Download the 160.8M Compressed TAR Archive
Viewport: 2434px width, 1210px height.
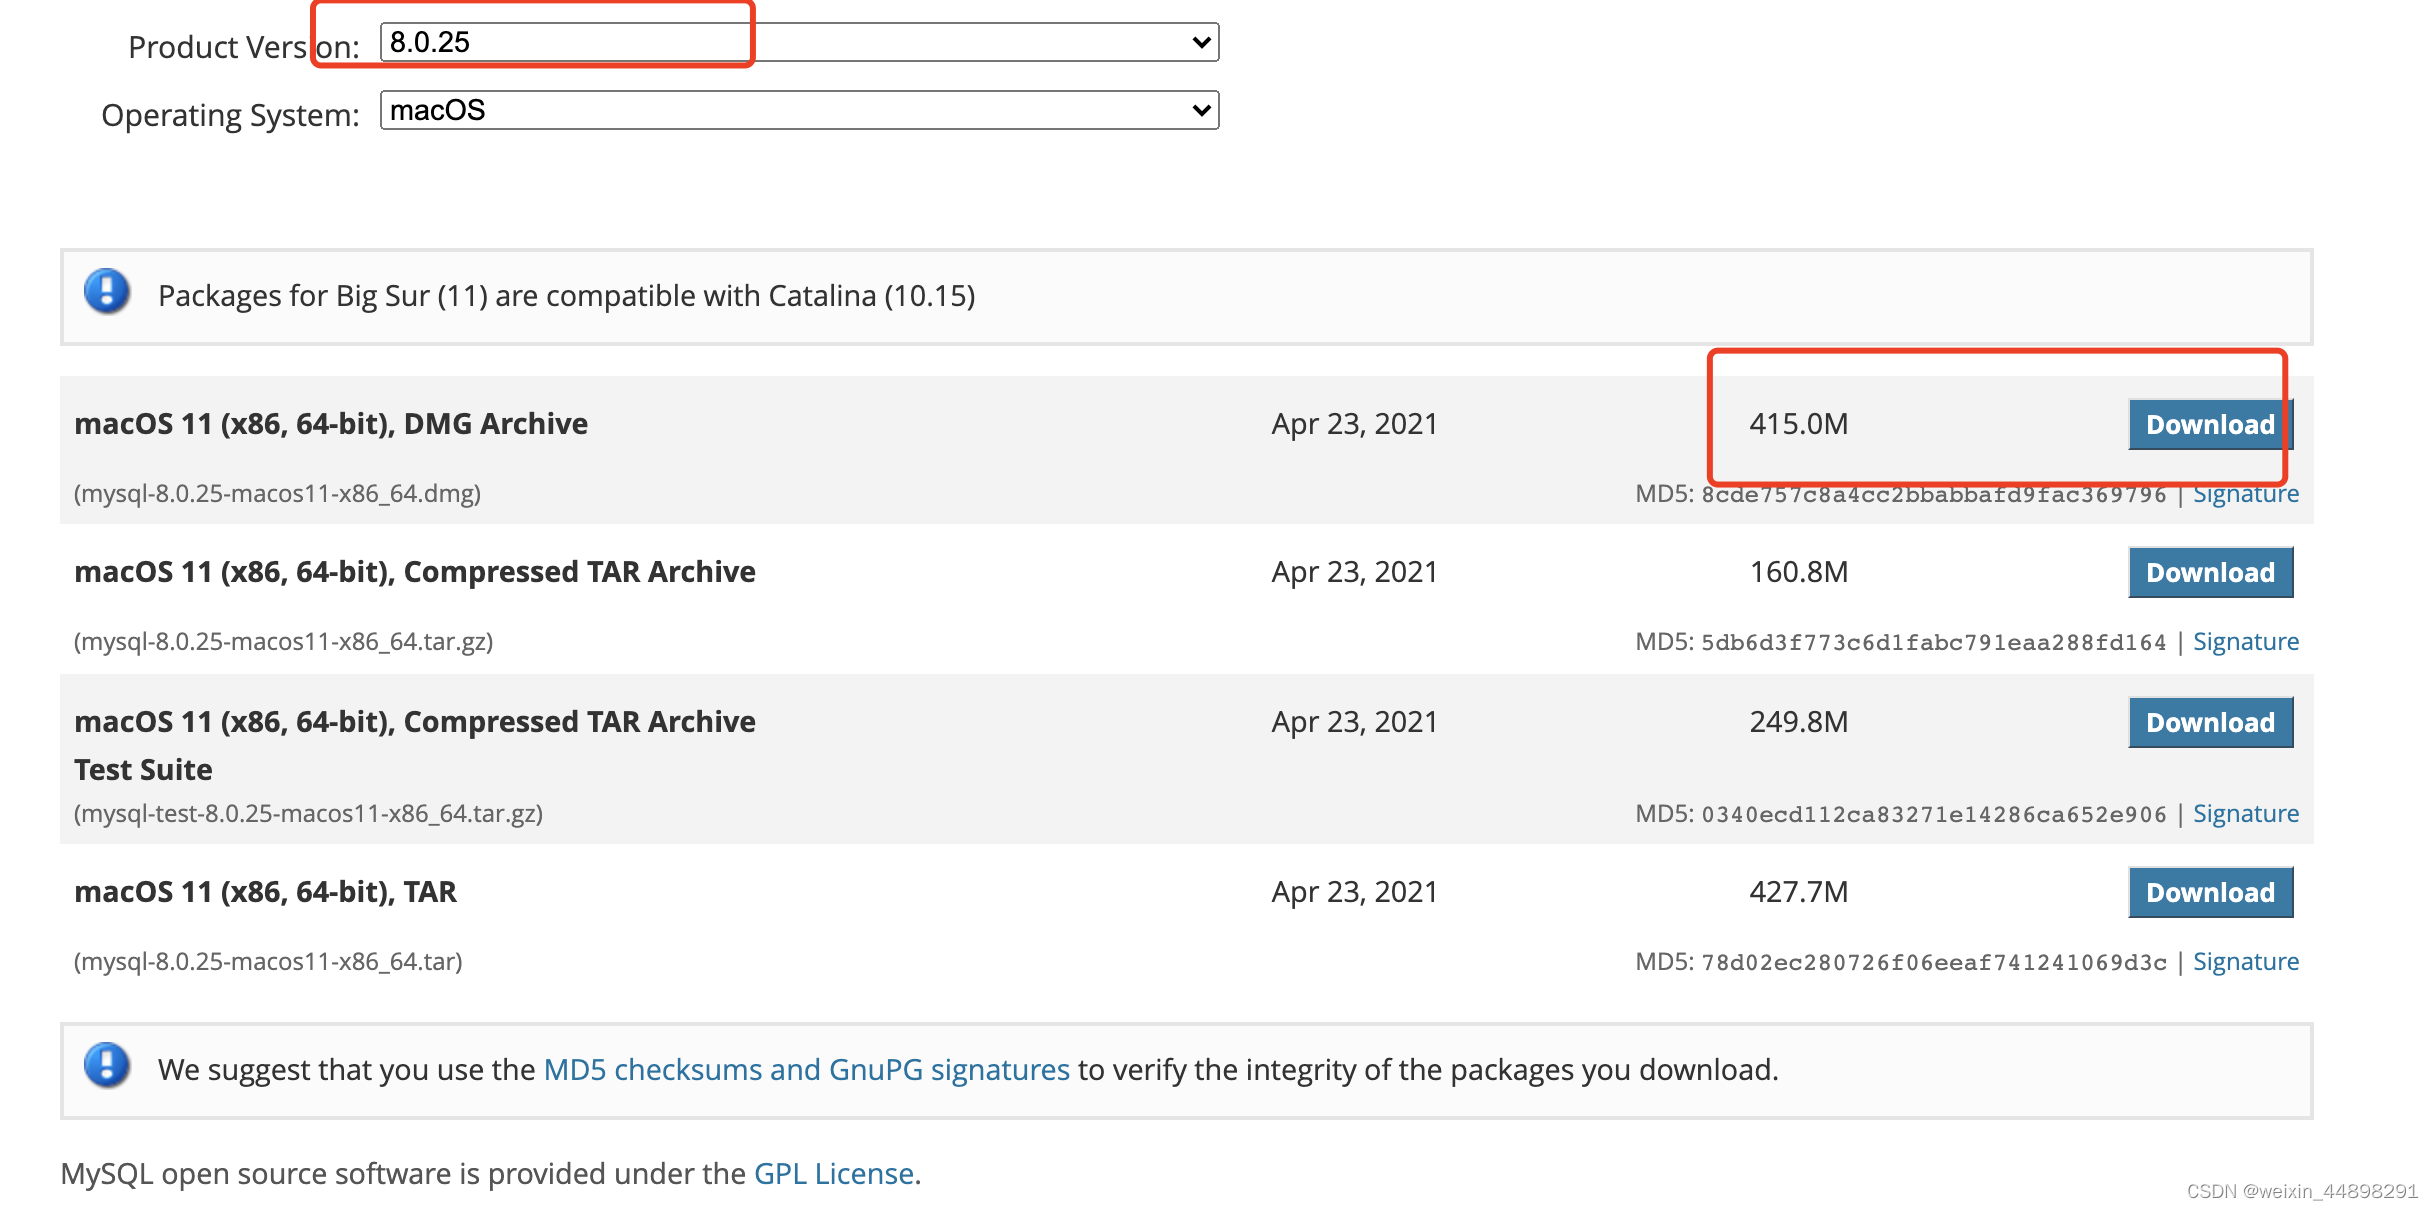pyautogui.click(x=2209, y=573)
